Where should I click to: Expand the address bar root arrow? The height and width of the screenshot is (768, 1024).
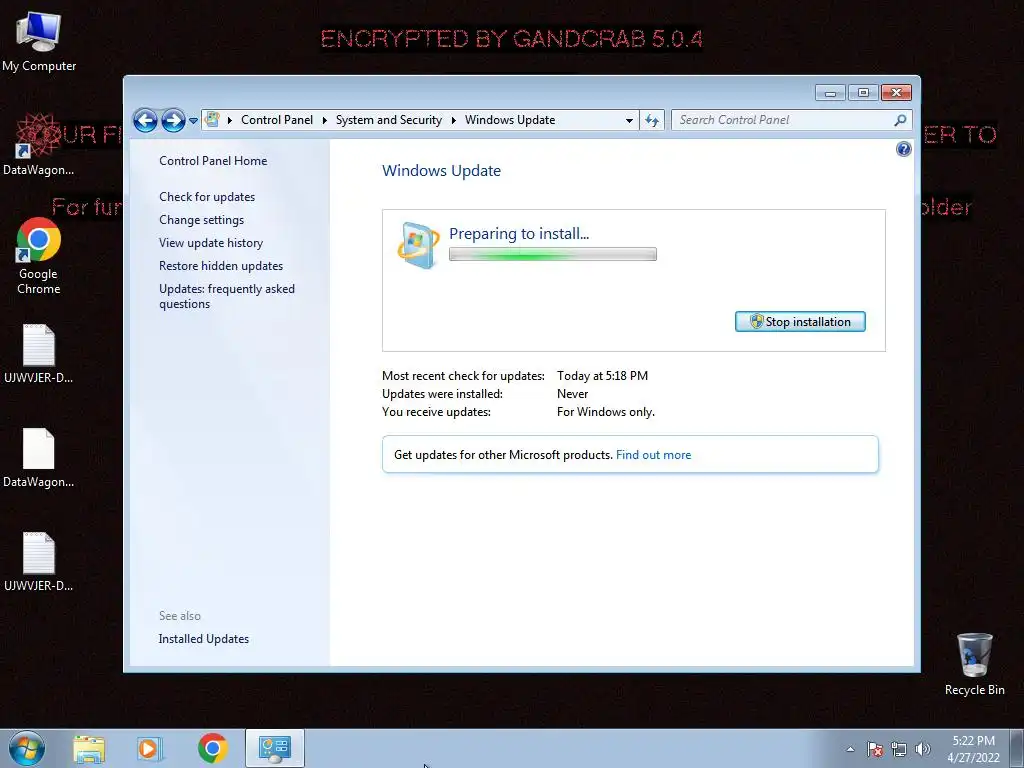click(x=230, y=120)
